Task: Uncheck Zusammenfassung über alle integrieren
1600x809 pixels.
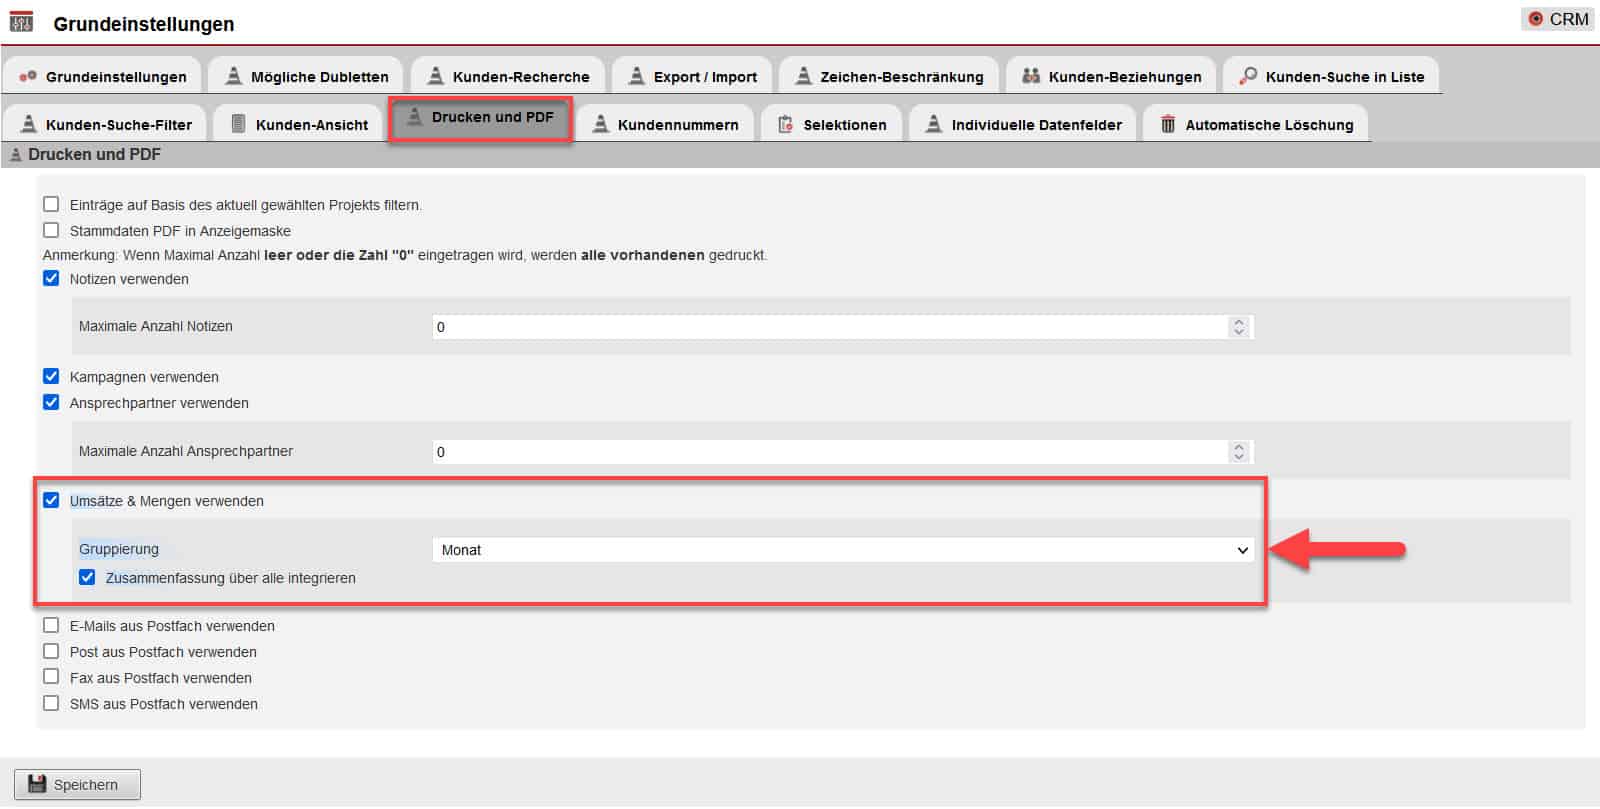Action: [87, 577]
